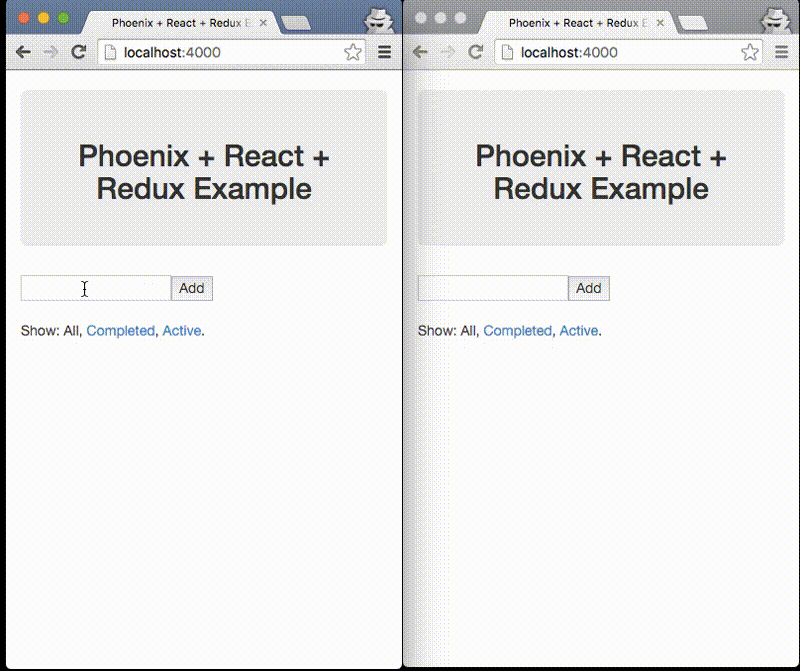Click page icon in left address bar

click(110, 52)
